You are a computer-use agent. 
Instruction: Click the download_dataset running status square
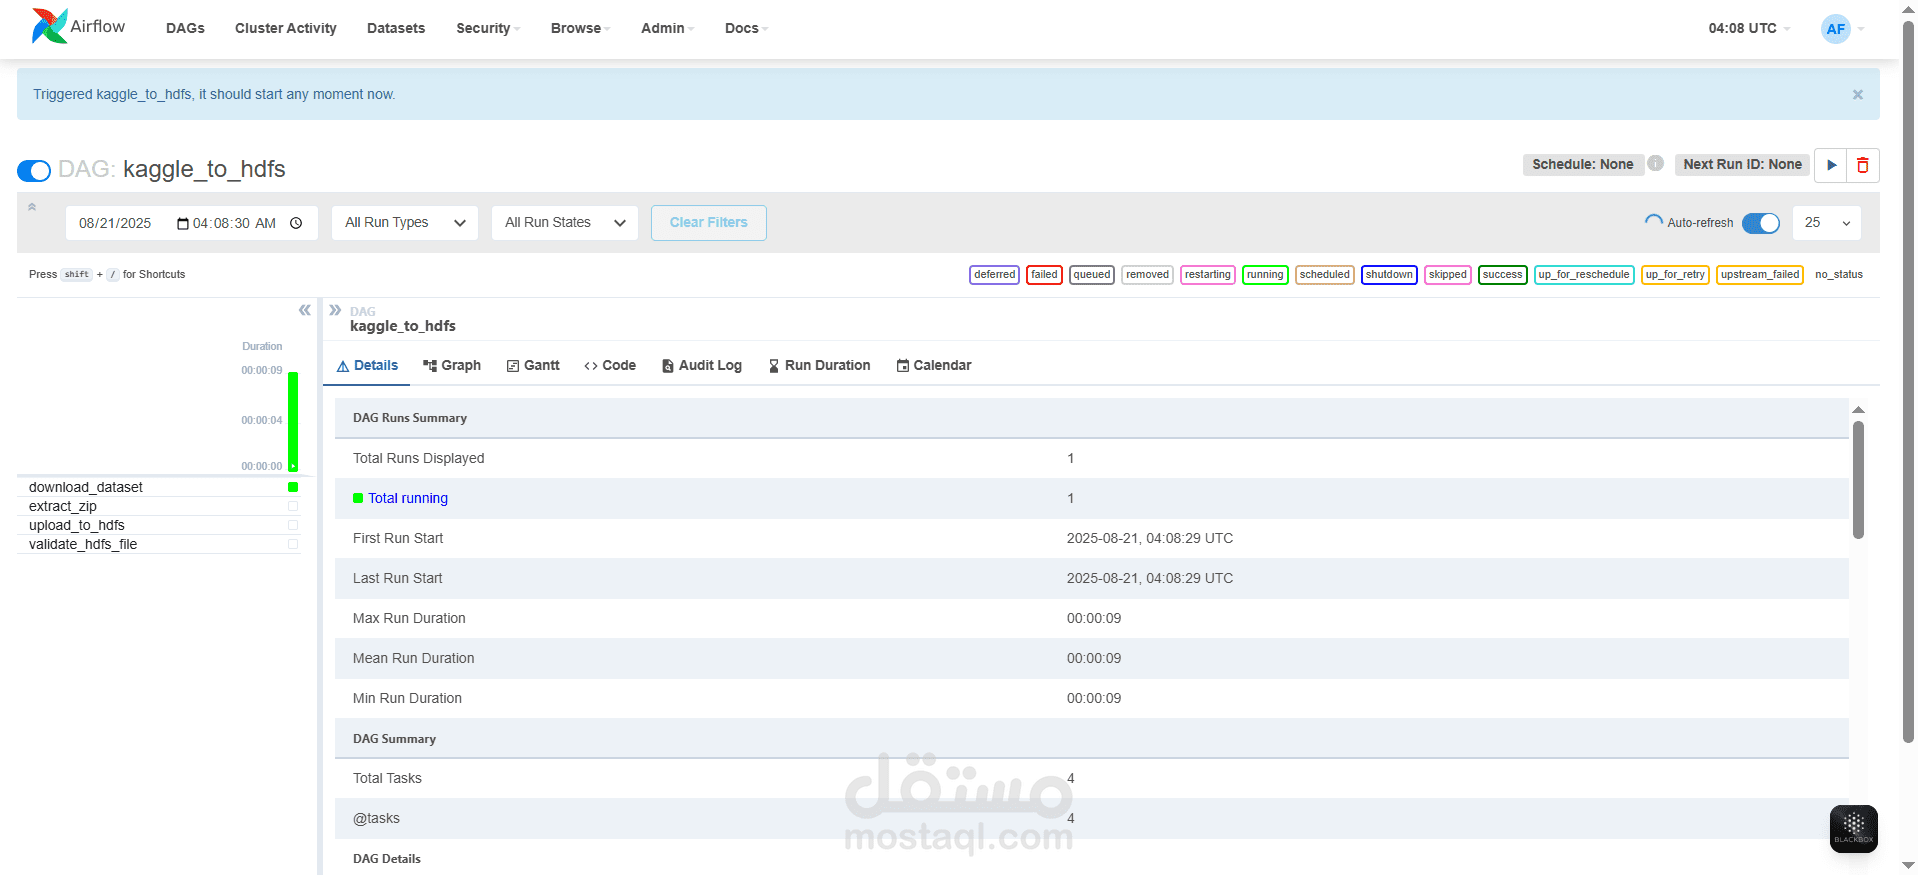[x=293, y=487]
